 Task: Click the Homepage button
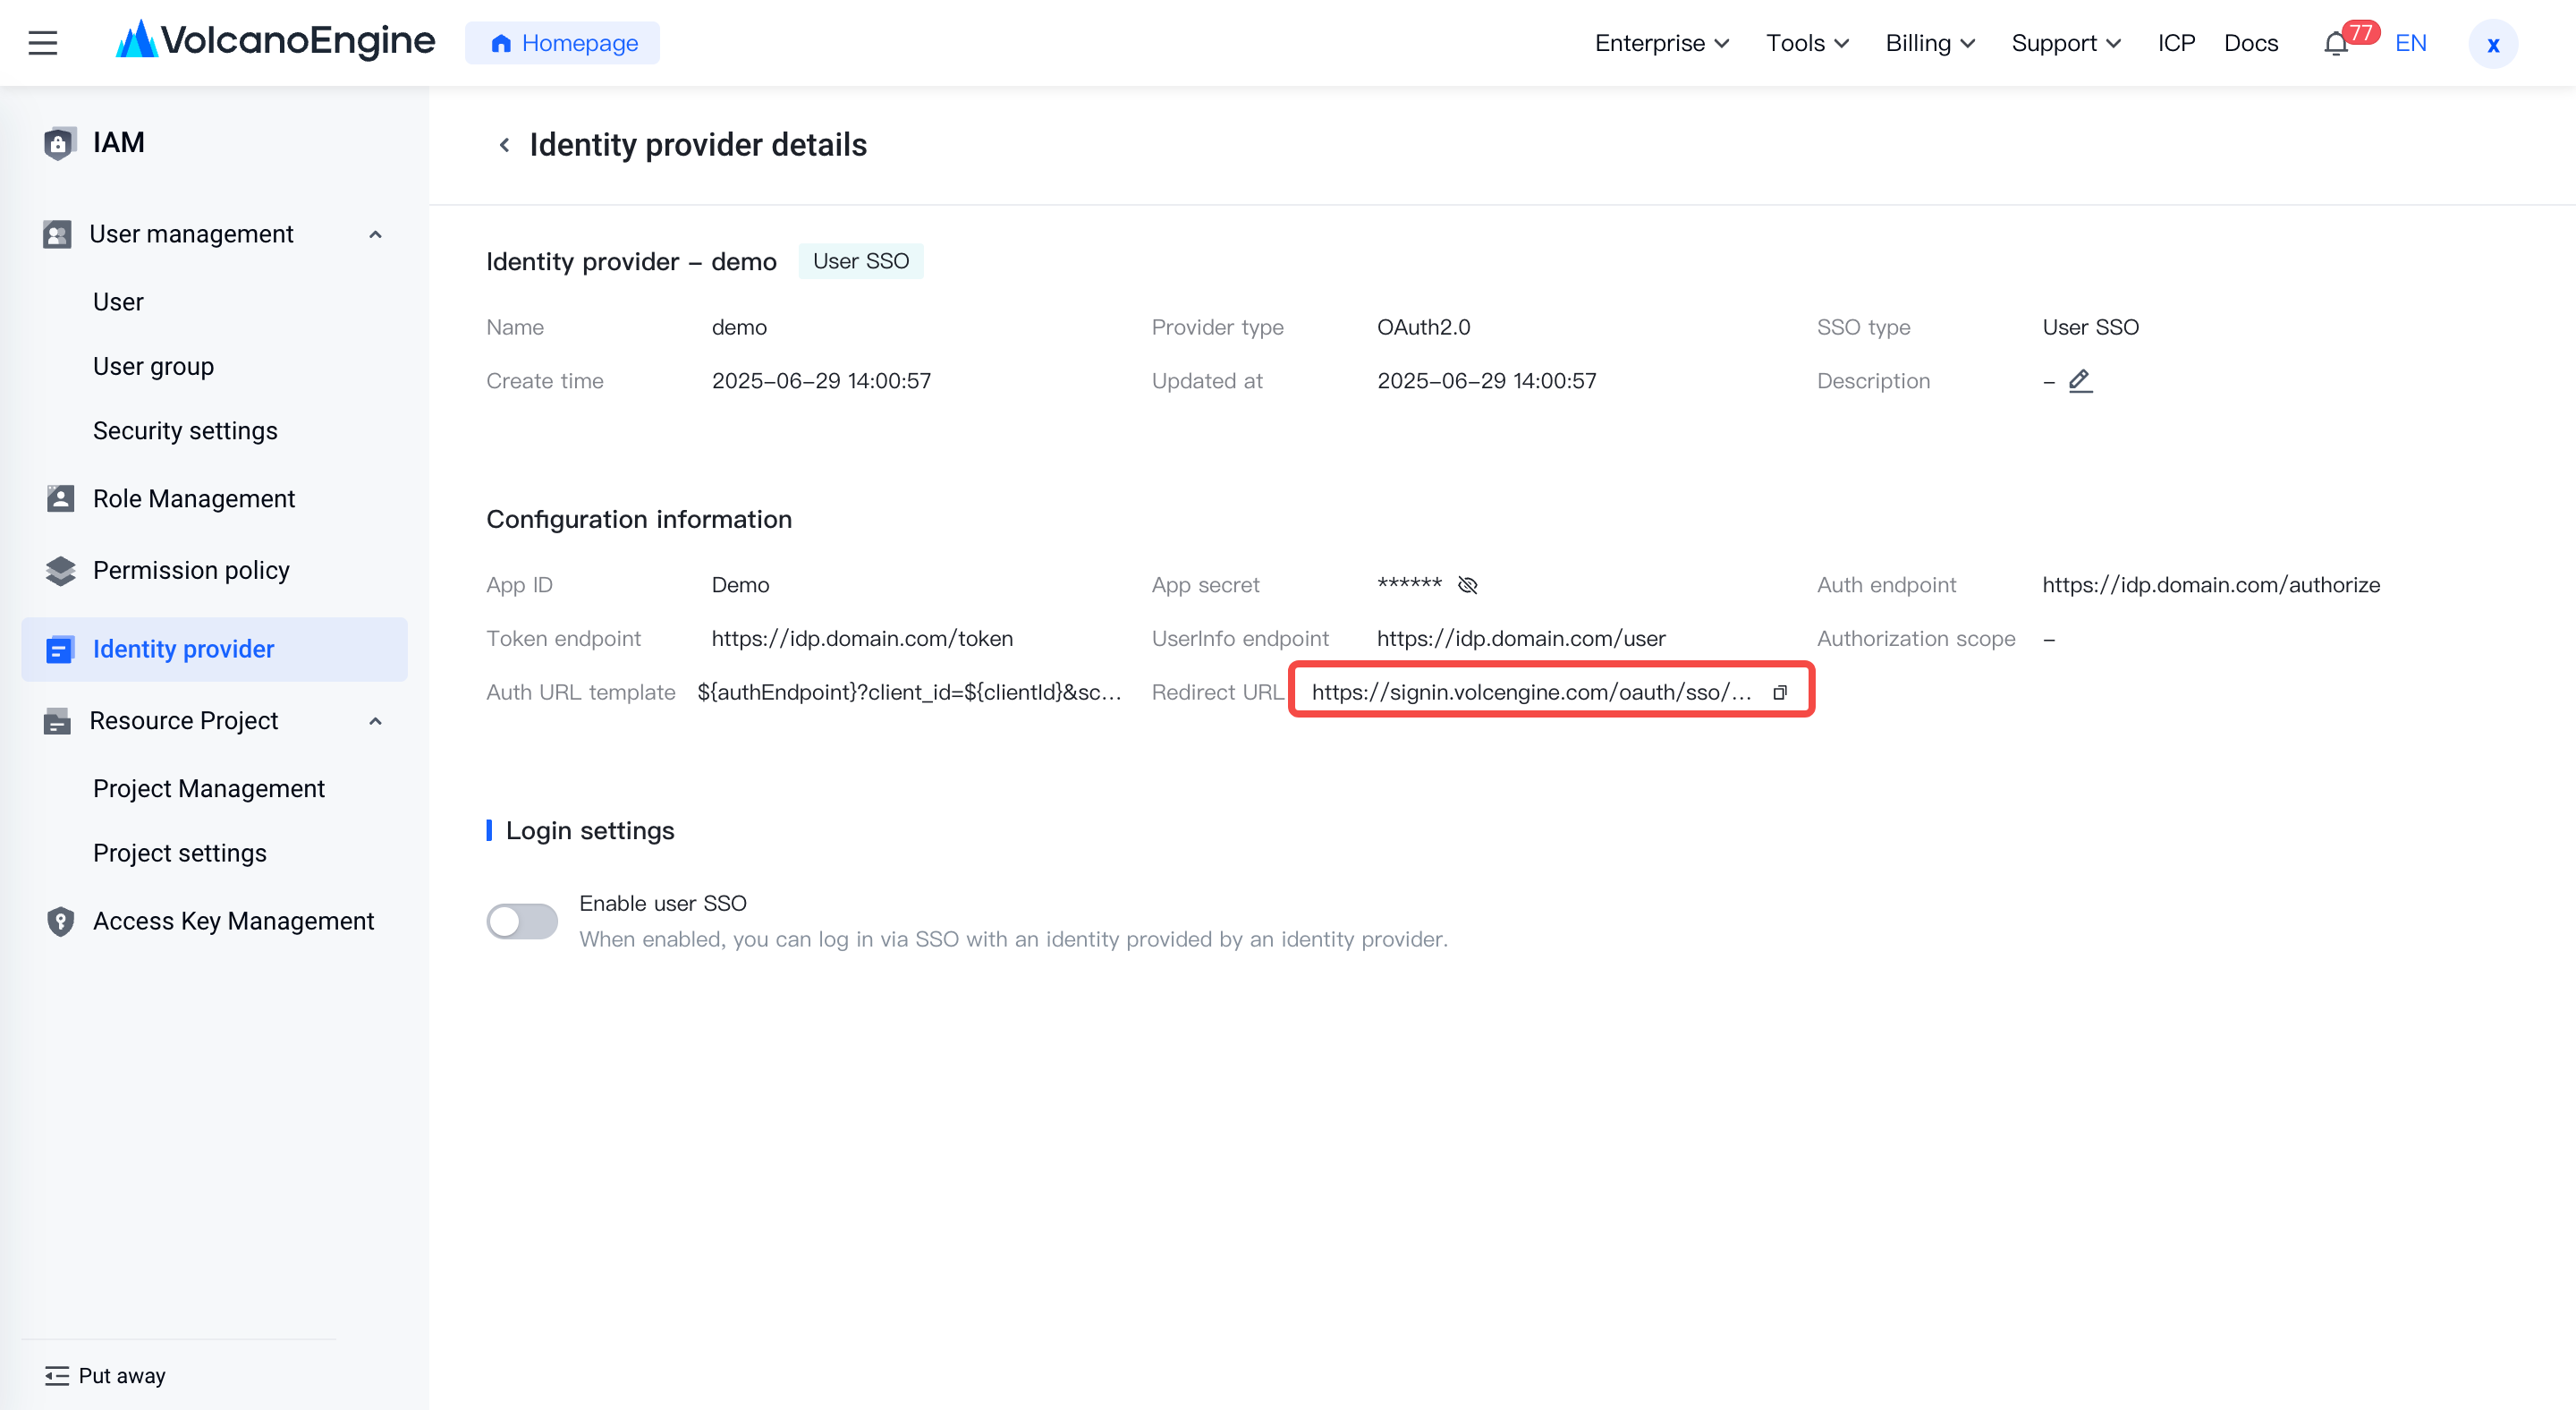coord(562,43)
